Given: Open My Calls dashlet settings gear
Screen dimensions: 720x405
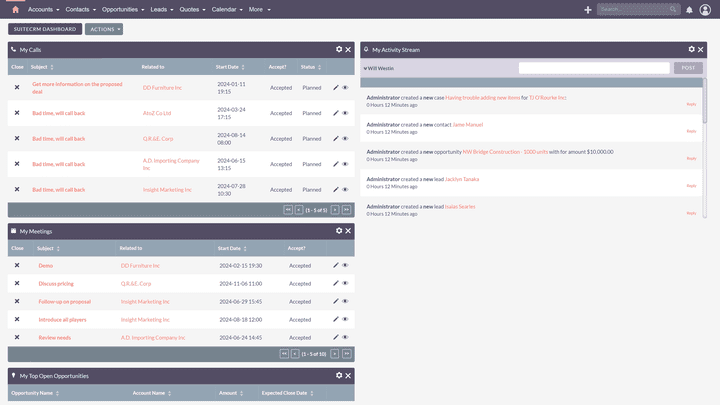Looking at the screenshot, I should [x=339, y=49].
